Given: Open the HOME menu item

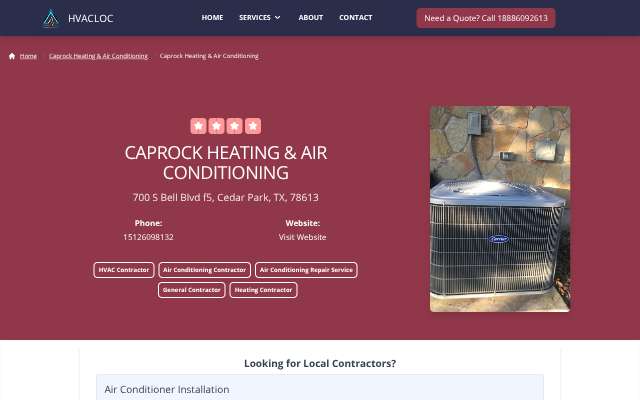Looking at the screenshot, I should [212, 18].
